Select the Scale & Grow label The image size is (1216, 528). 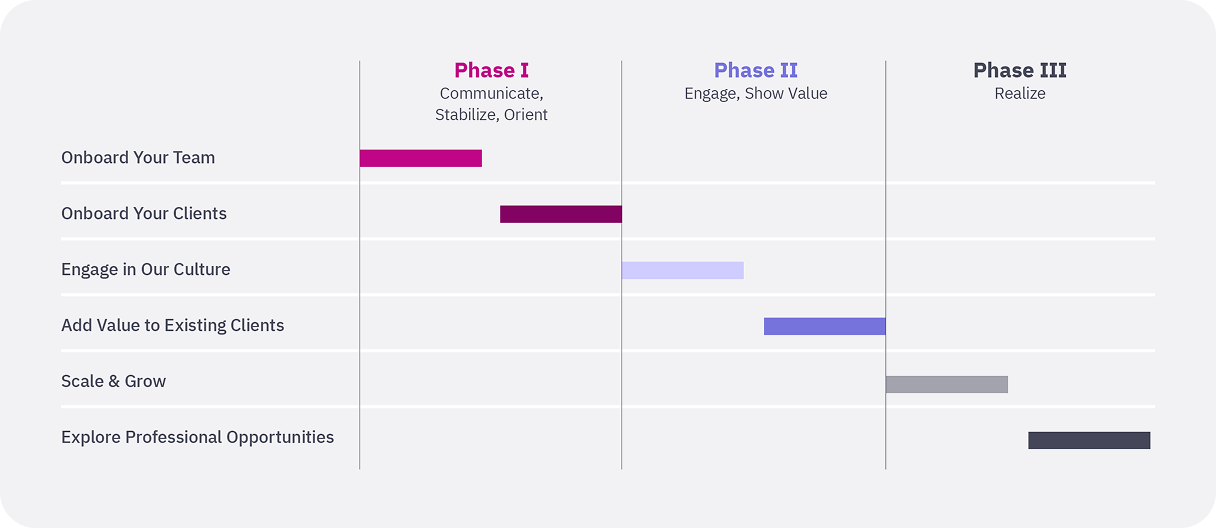pos(114,381)
